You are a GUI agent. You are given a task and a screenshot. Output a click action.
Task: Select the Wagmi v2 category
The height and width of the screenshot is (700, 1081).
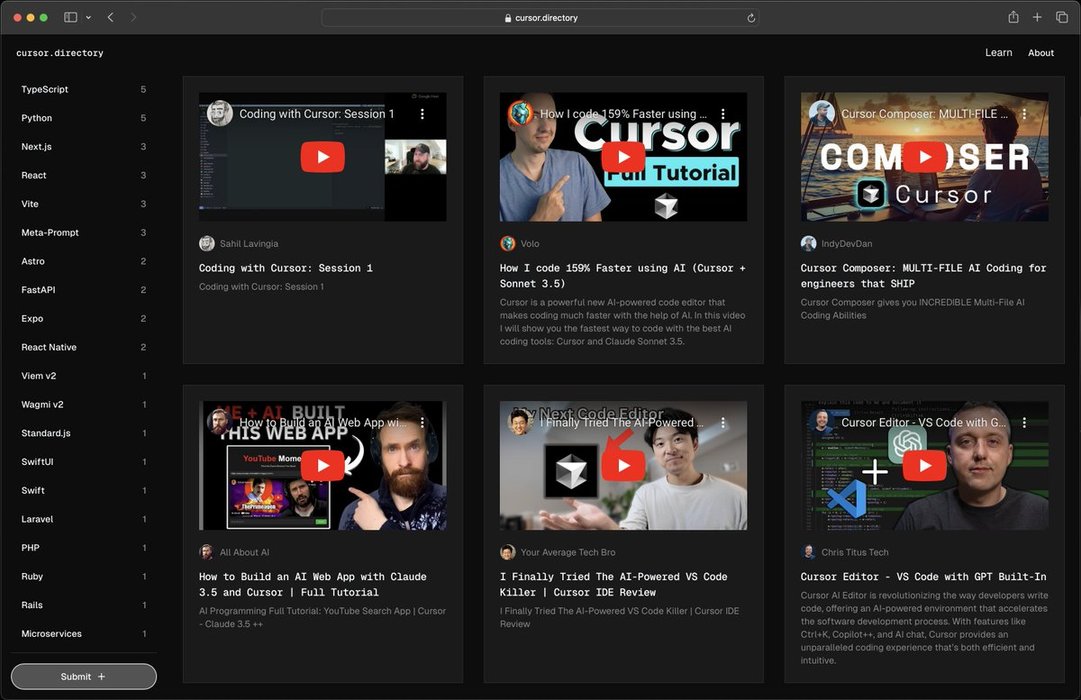pyautogui.click(x=83, y=404)
